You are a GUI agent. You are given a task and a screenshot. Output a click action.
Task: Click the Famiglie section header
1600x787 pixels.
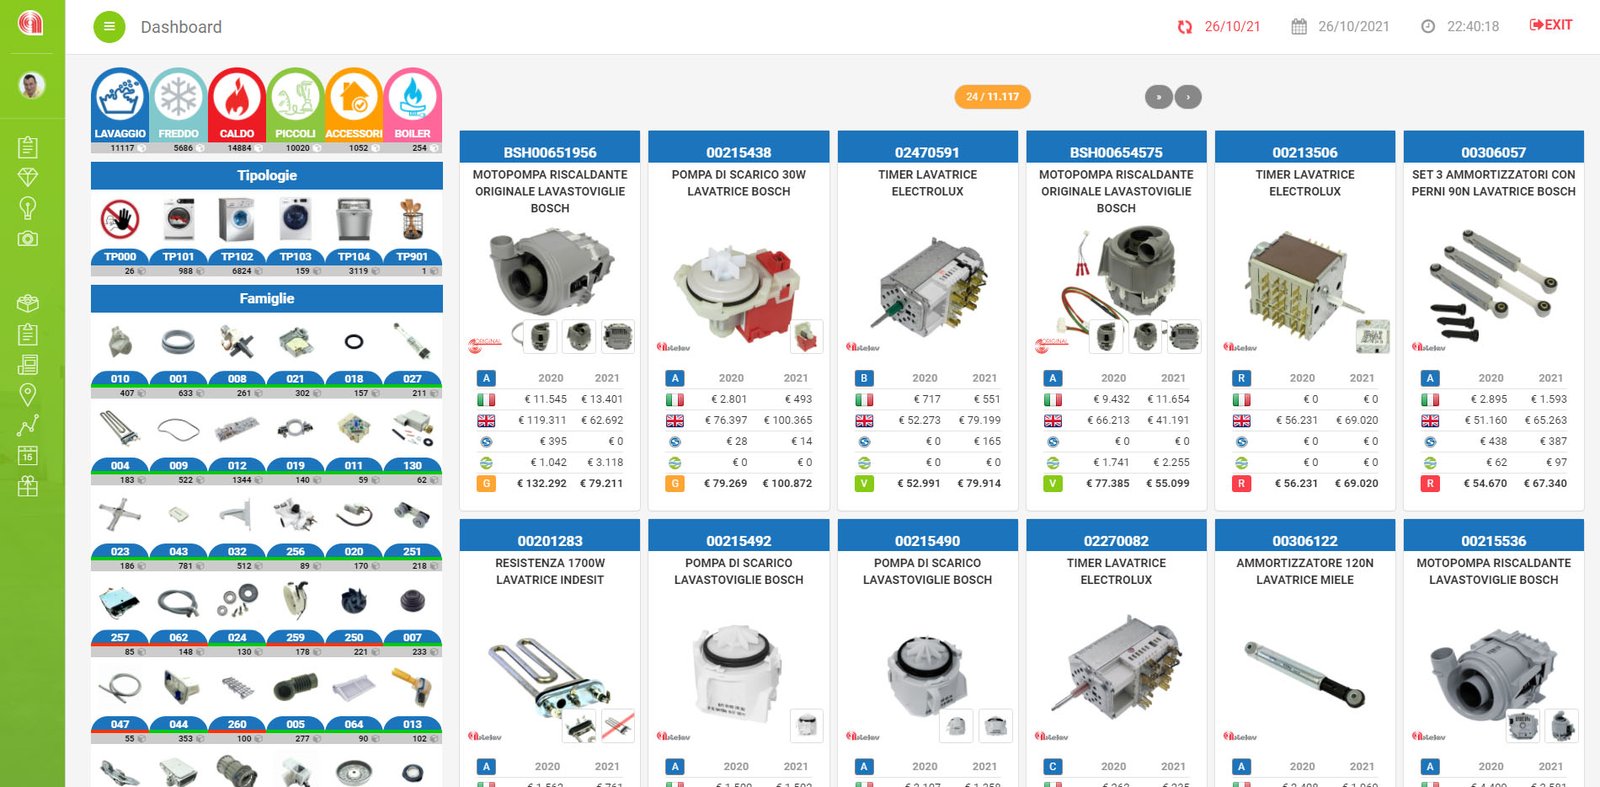pos(267,298)
